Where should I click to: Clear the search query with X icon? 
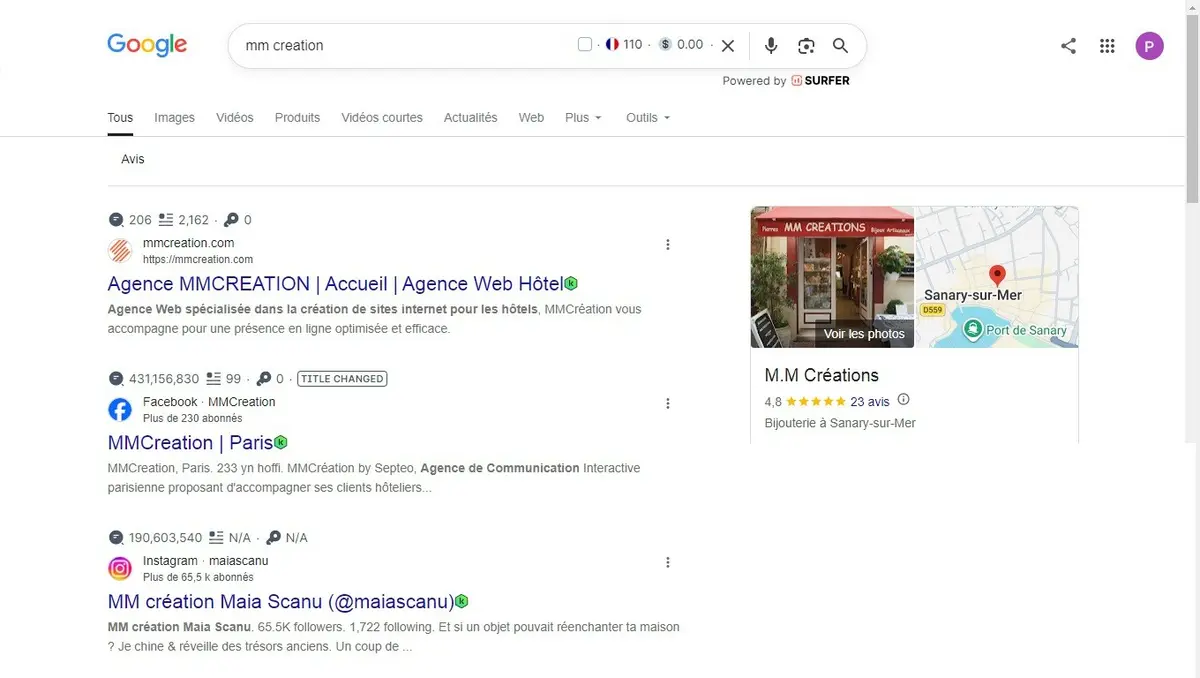pyautogui.click(x=728, y=46)
